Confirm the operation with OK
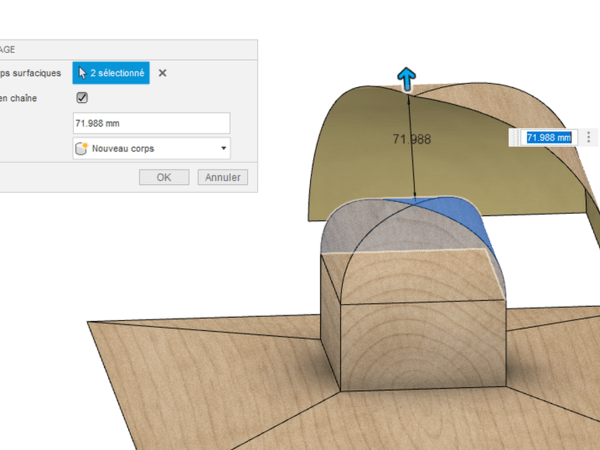600x450 pixels. click(164, 177)
